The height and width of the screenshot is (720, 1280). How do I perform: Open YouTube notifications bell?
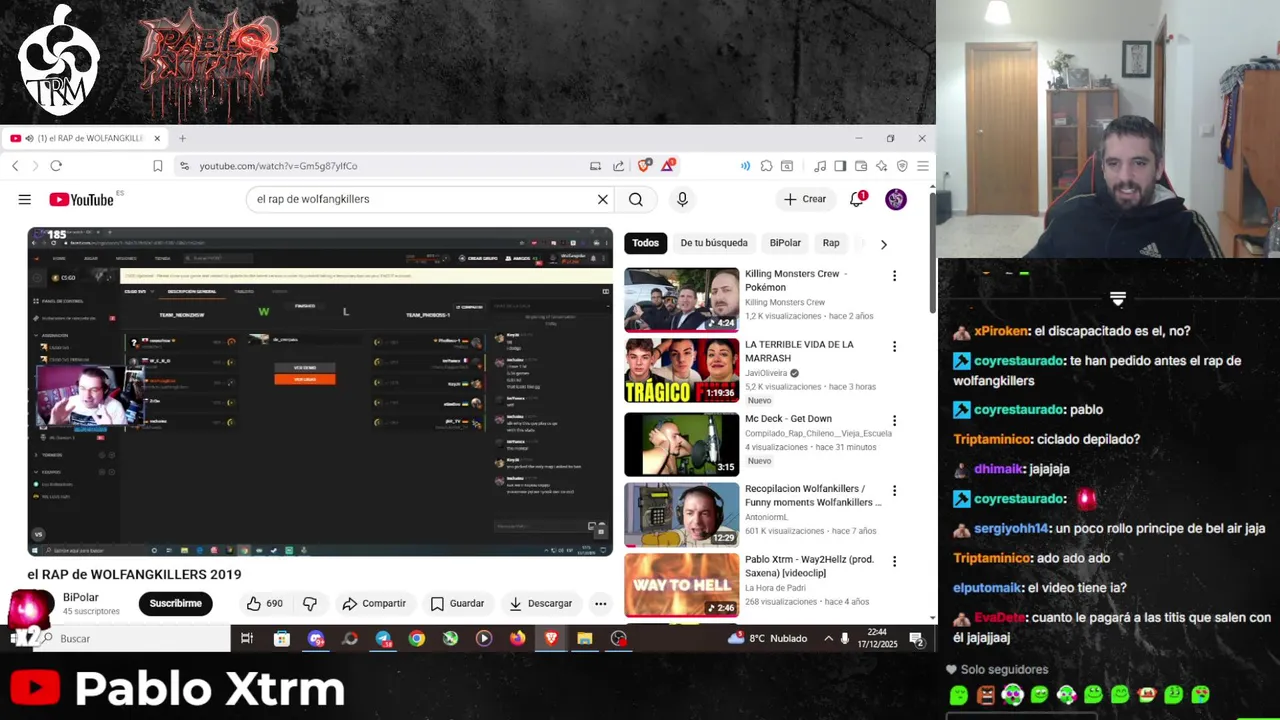coord(857,199)
